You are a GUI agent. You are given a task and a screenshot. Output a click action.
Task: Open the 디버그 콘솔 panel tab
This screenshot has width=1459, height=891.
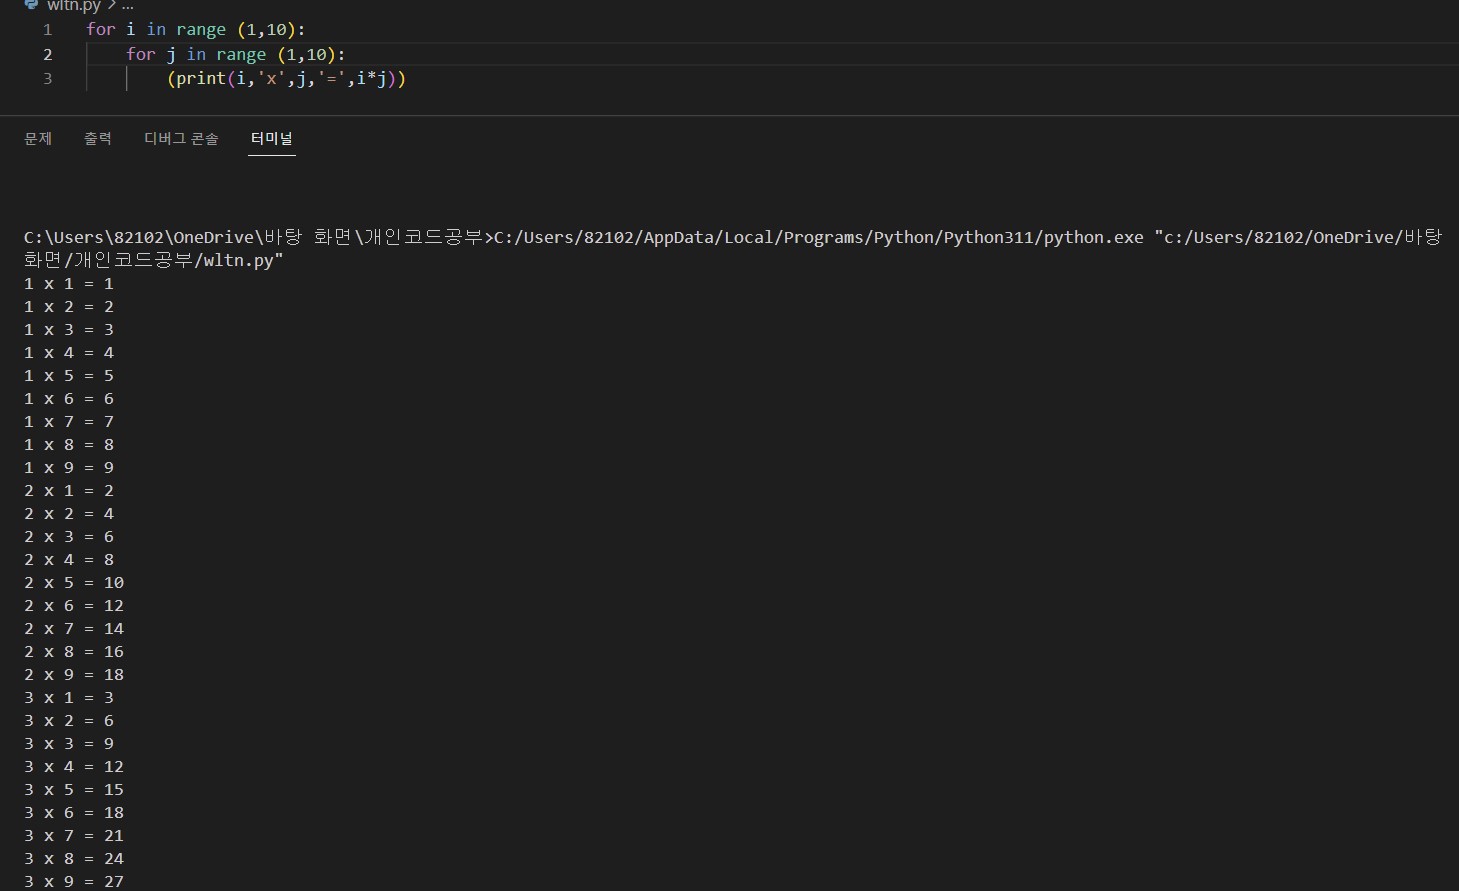(x=181, y=138)
